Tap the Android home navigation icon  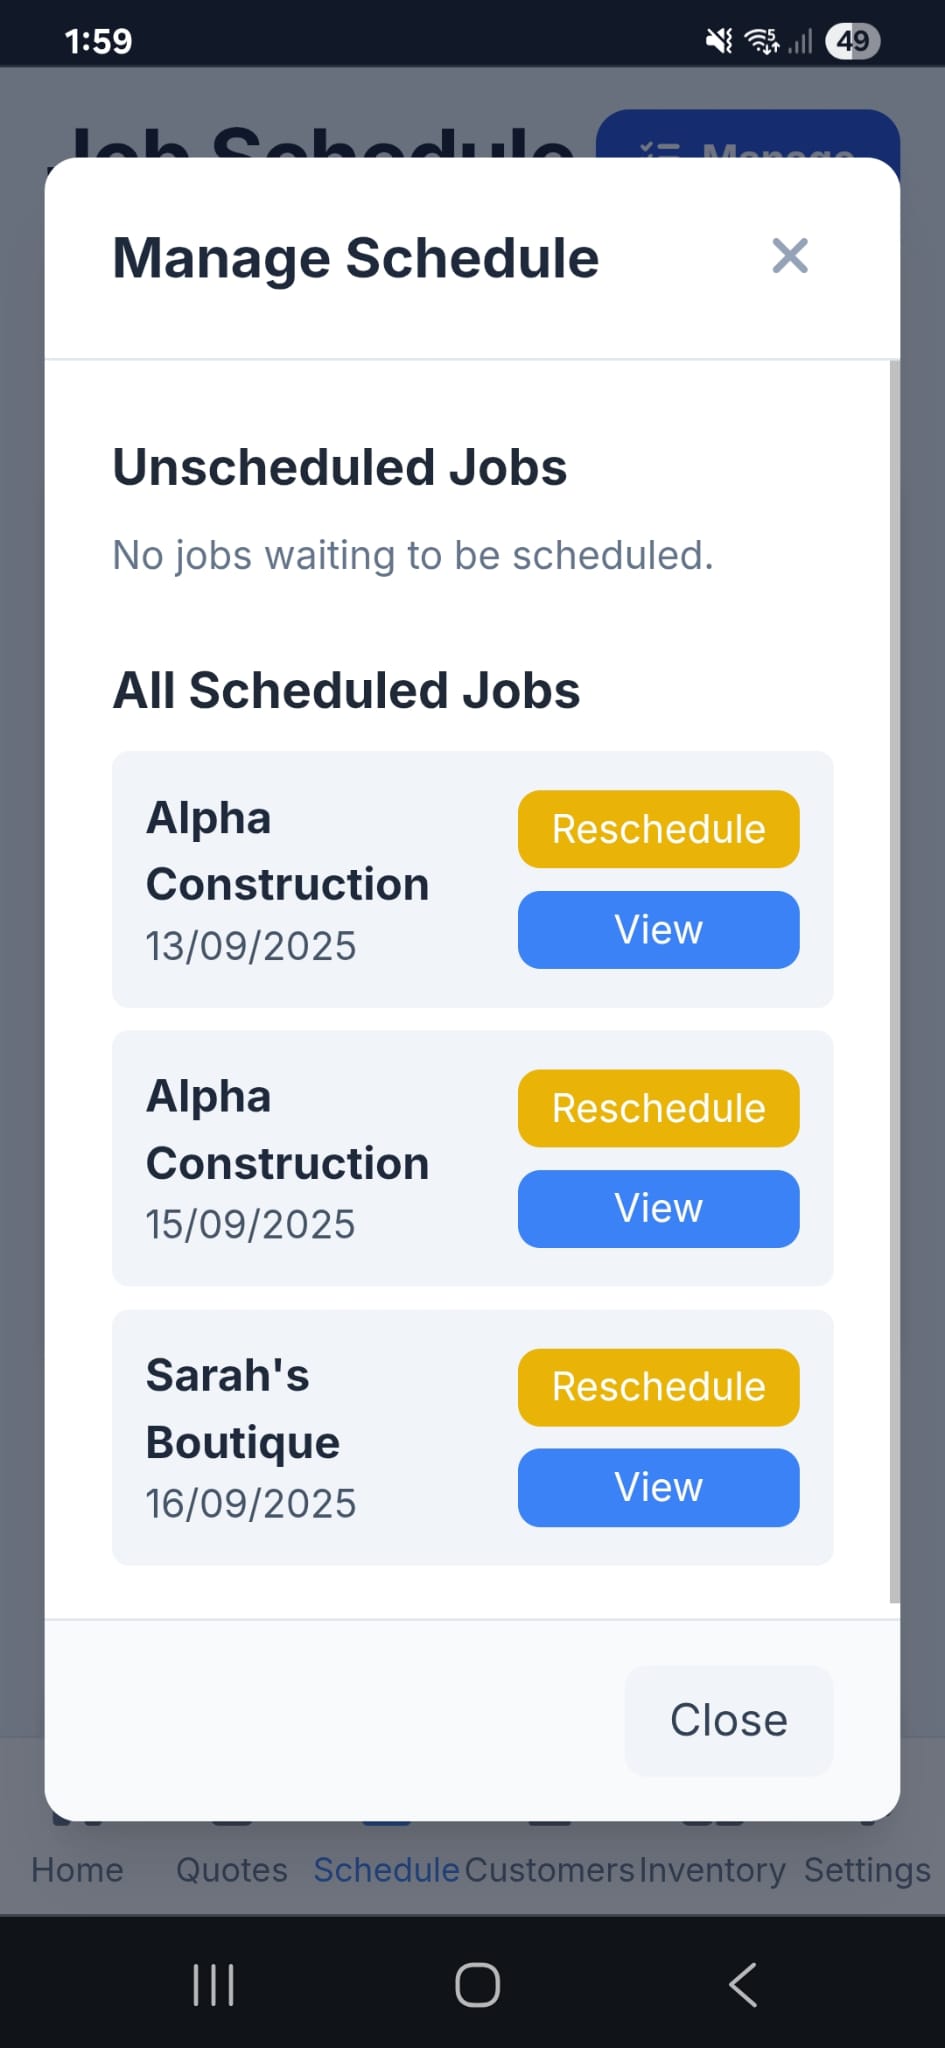tap(477, 1985)
